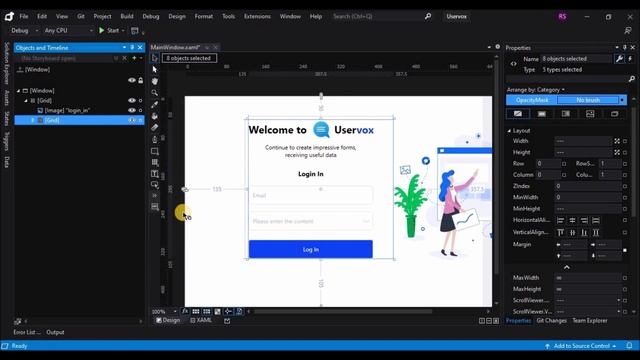The width and height of the screenshot is (640, 360).
Task: Set Width to Auto icon
Action: pyautogui.click(x=617, y=141)
